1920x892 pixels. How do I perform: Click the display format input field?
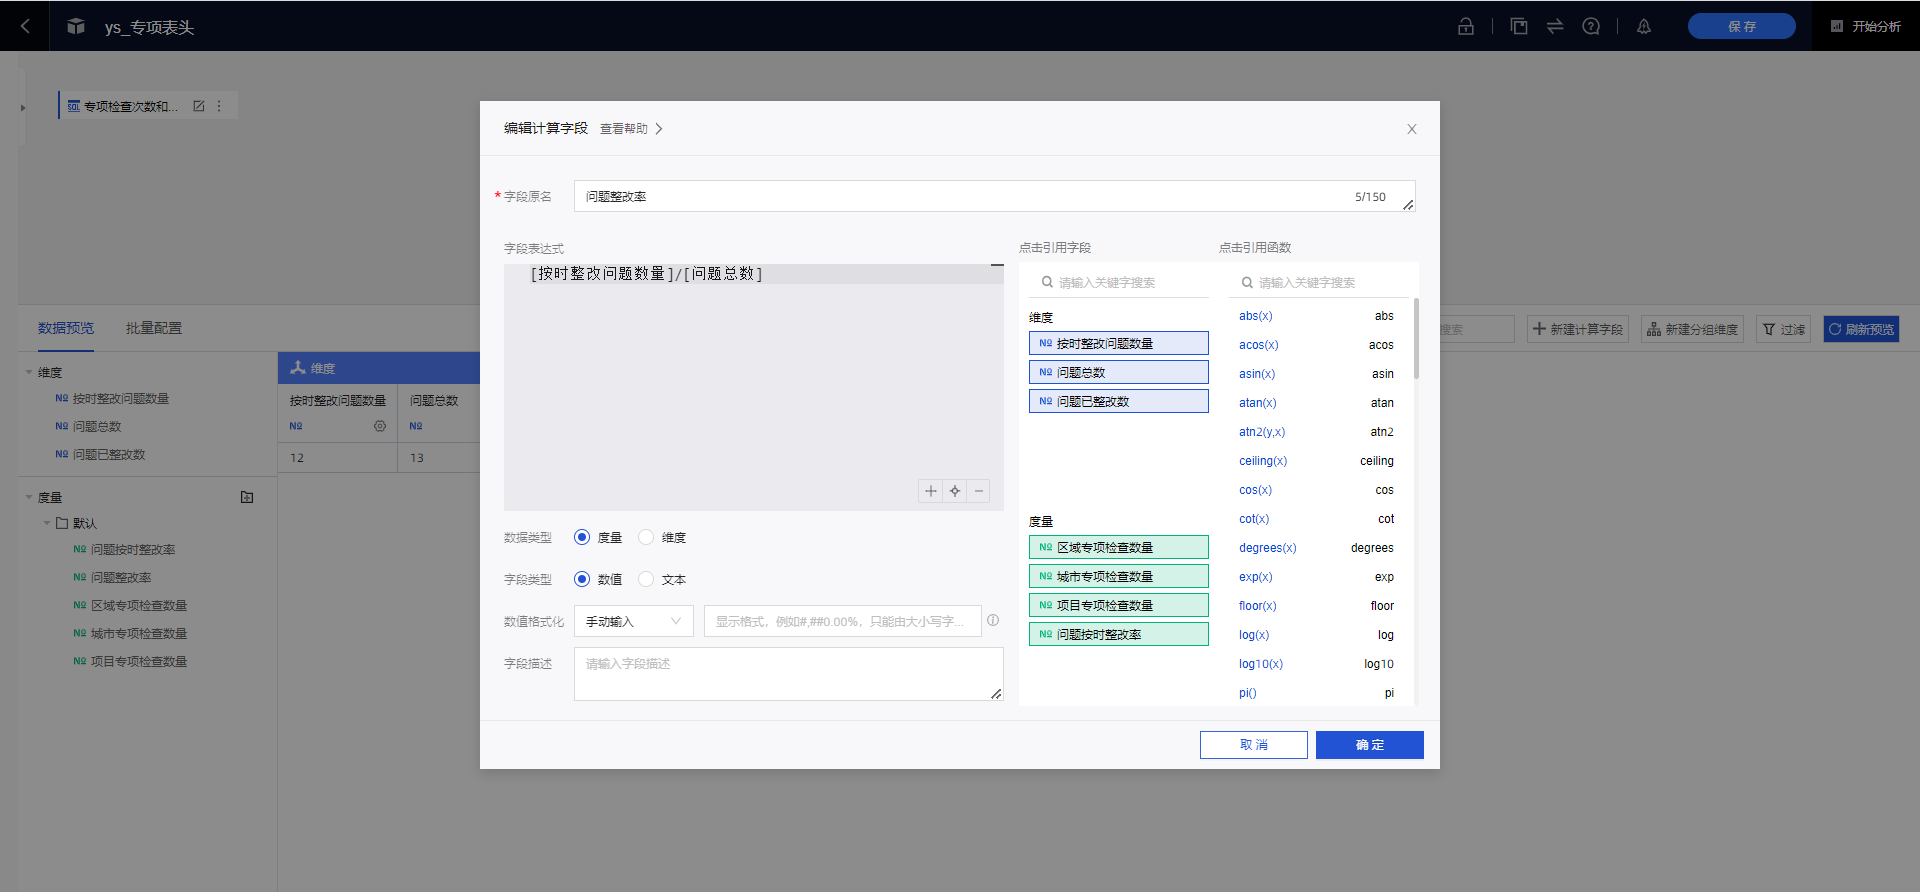(x=843, y=621)
